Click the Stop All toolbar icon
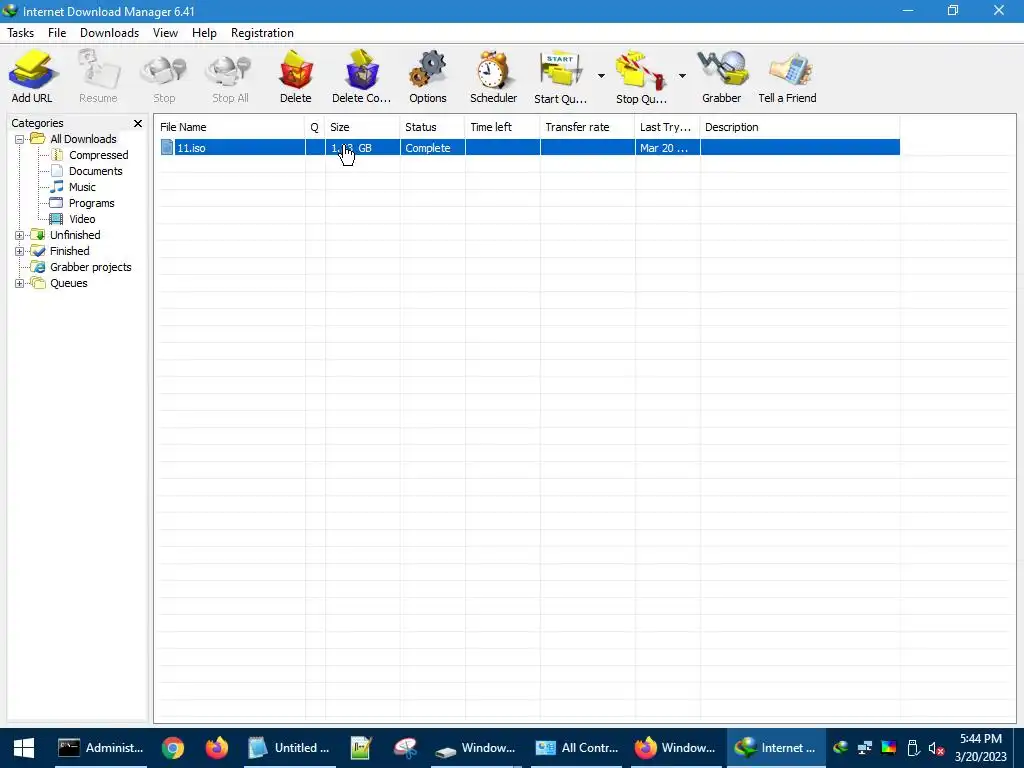 point(230,76)
